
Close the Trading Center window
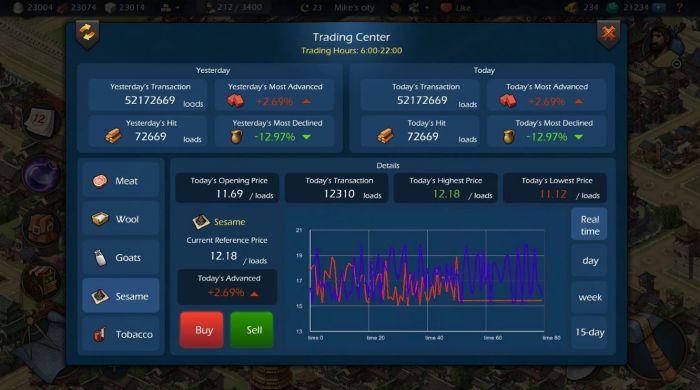click(608, 33)
